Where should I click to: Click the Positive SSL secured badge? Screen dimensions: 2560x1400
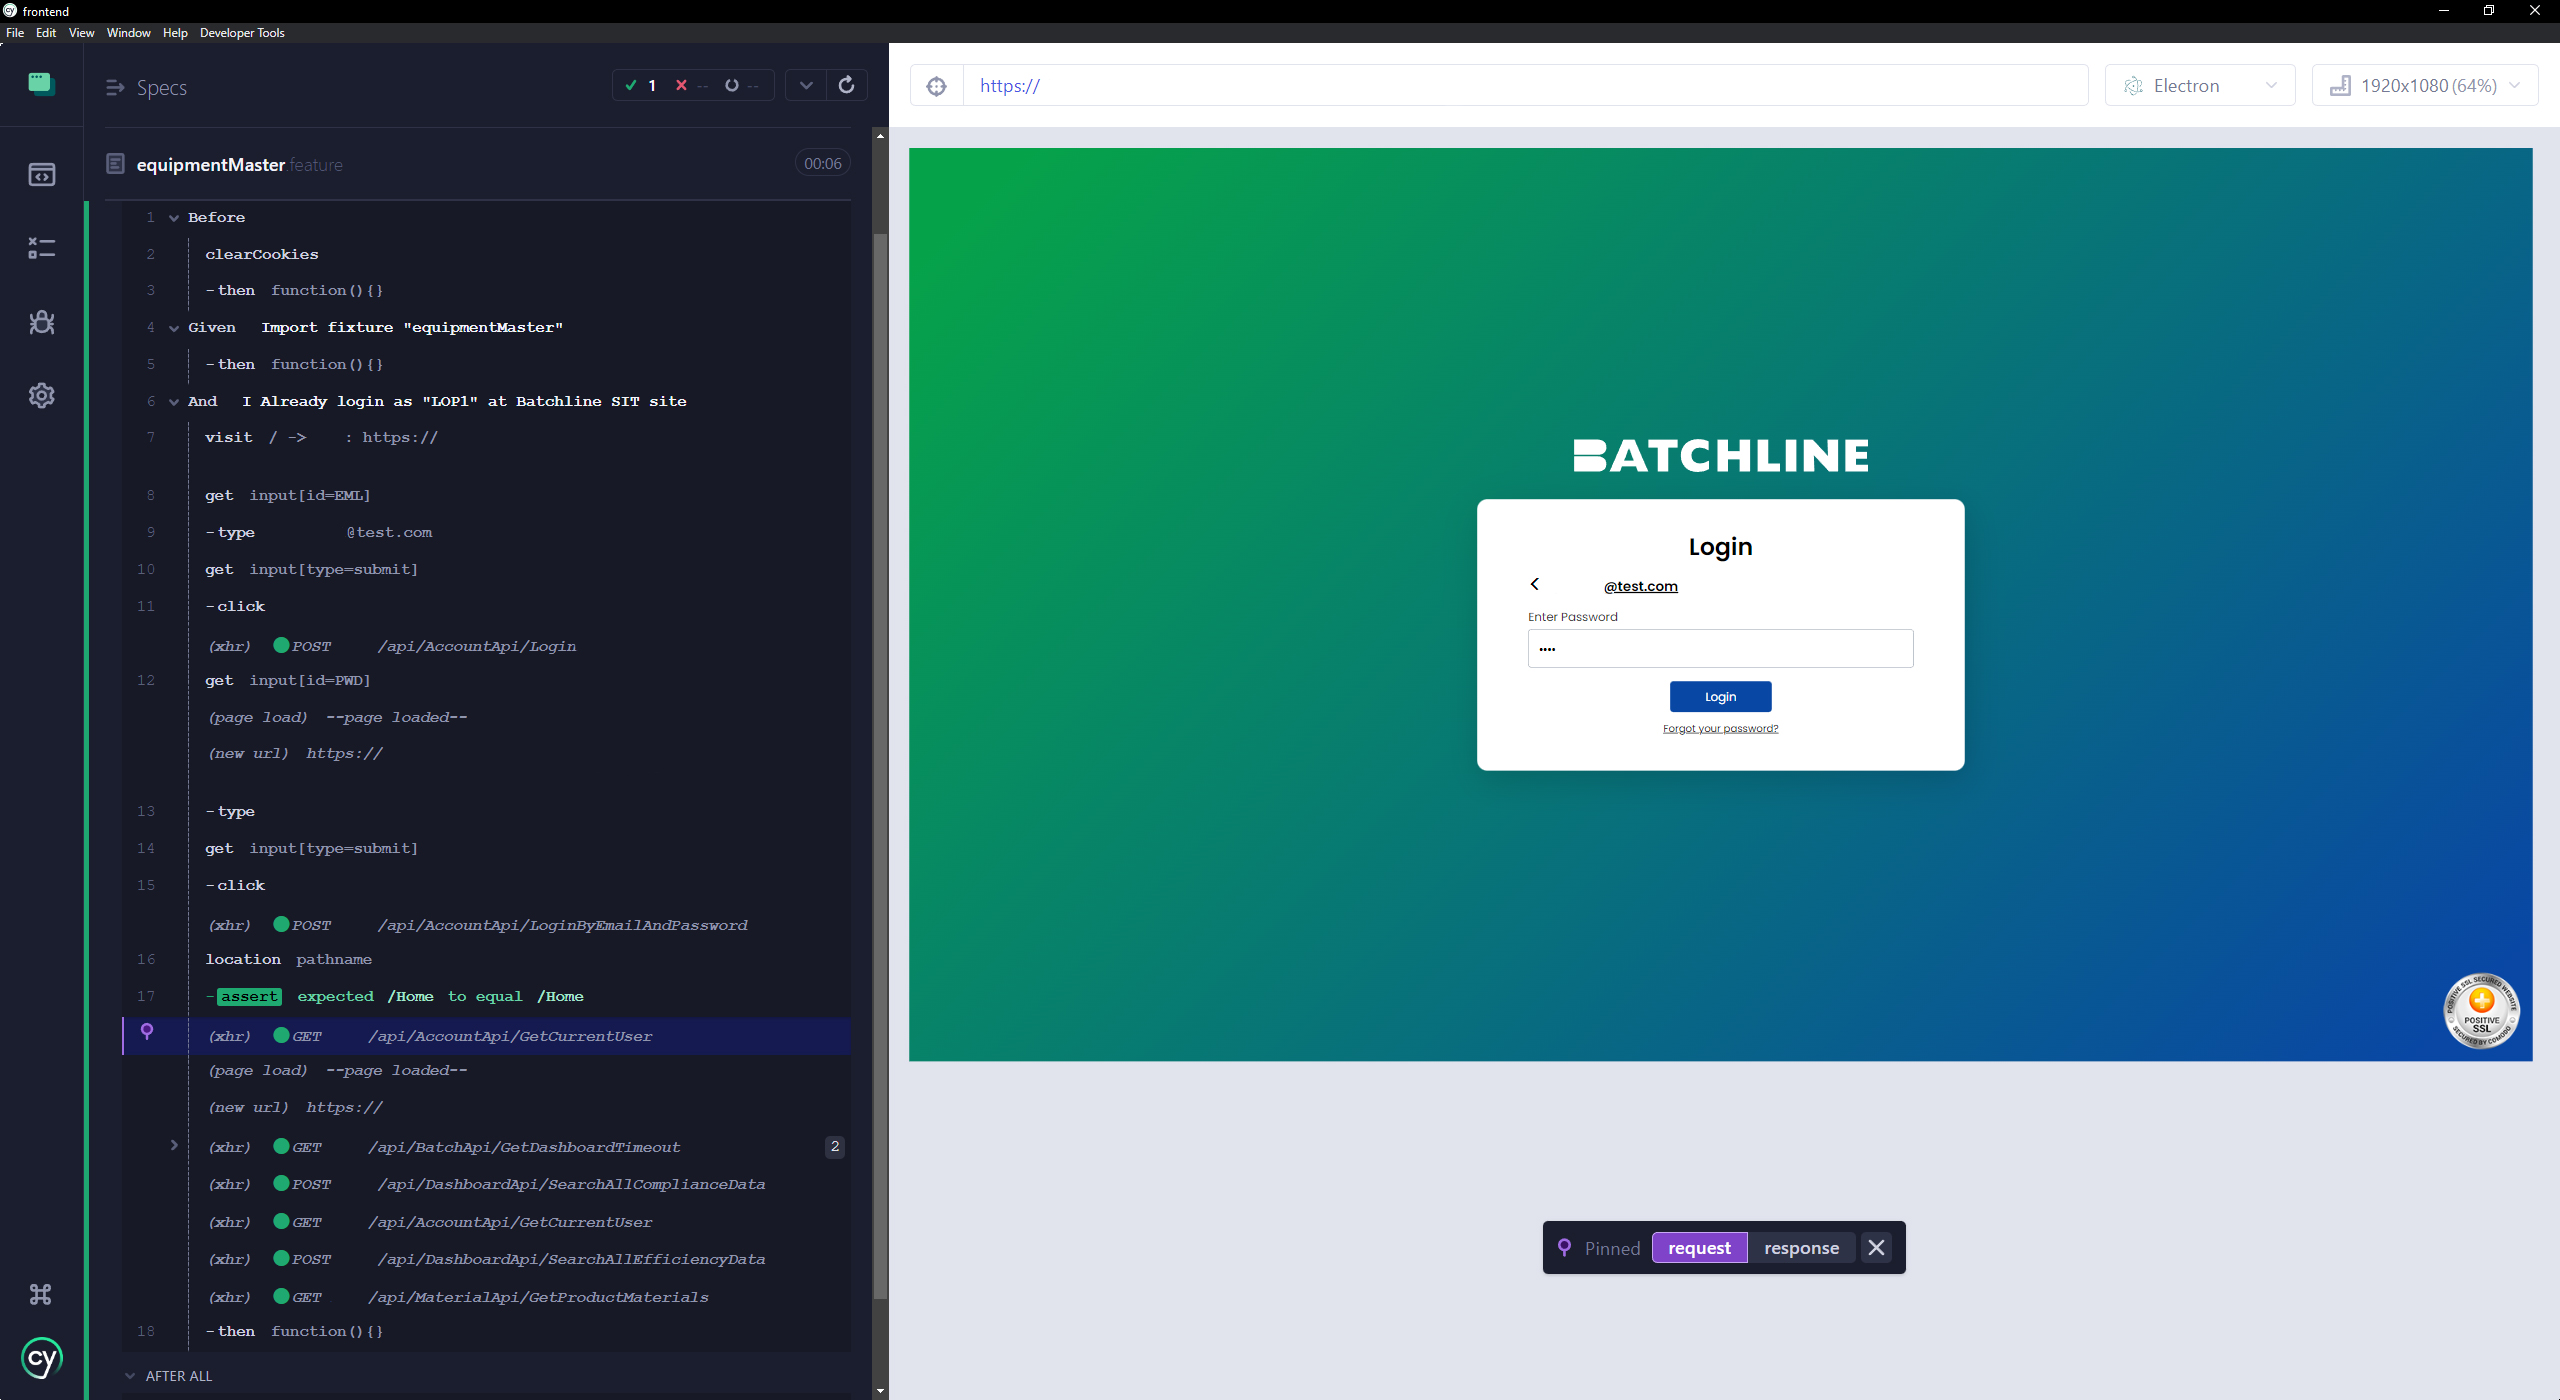pyautogui.click(x=2481, y=1011)
